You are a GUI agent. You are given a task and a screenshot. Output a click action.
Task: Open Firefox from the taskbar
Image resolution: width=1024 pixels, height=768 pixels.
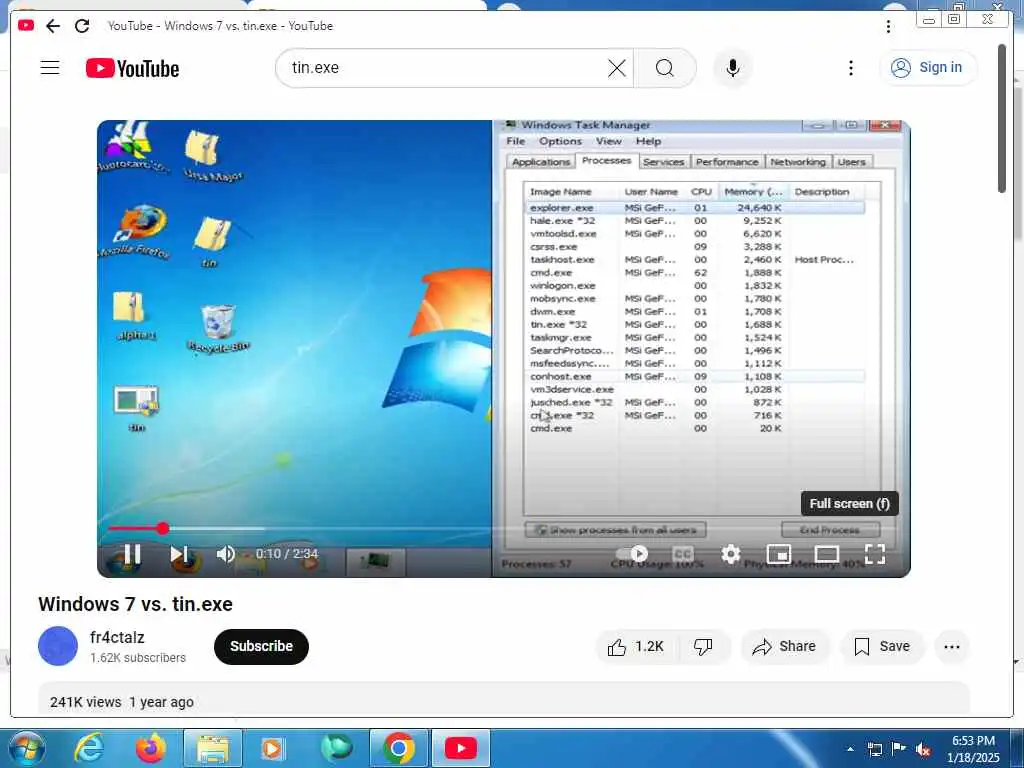[151, 748]
